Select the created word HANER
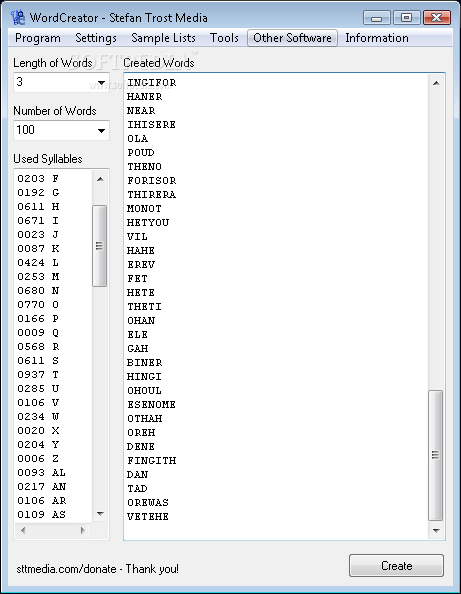 [x=144, y=97]
